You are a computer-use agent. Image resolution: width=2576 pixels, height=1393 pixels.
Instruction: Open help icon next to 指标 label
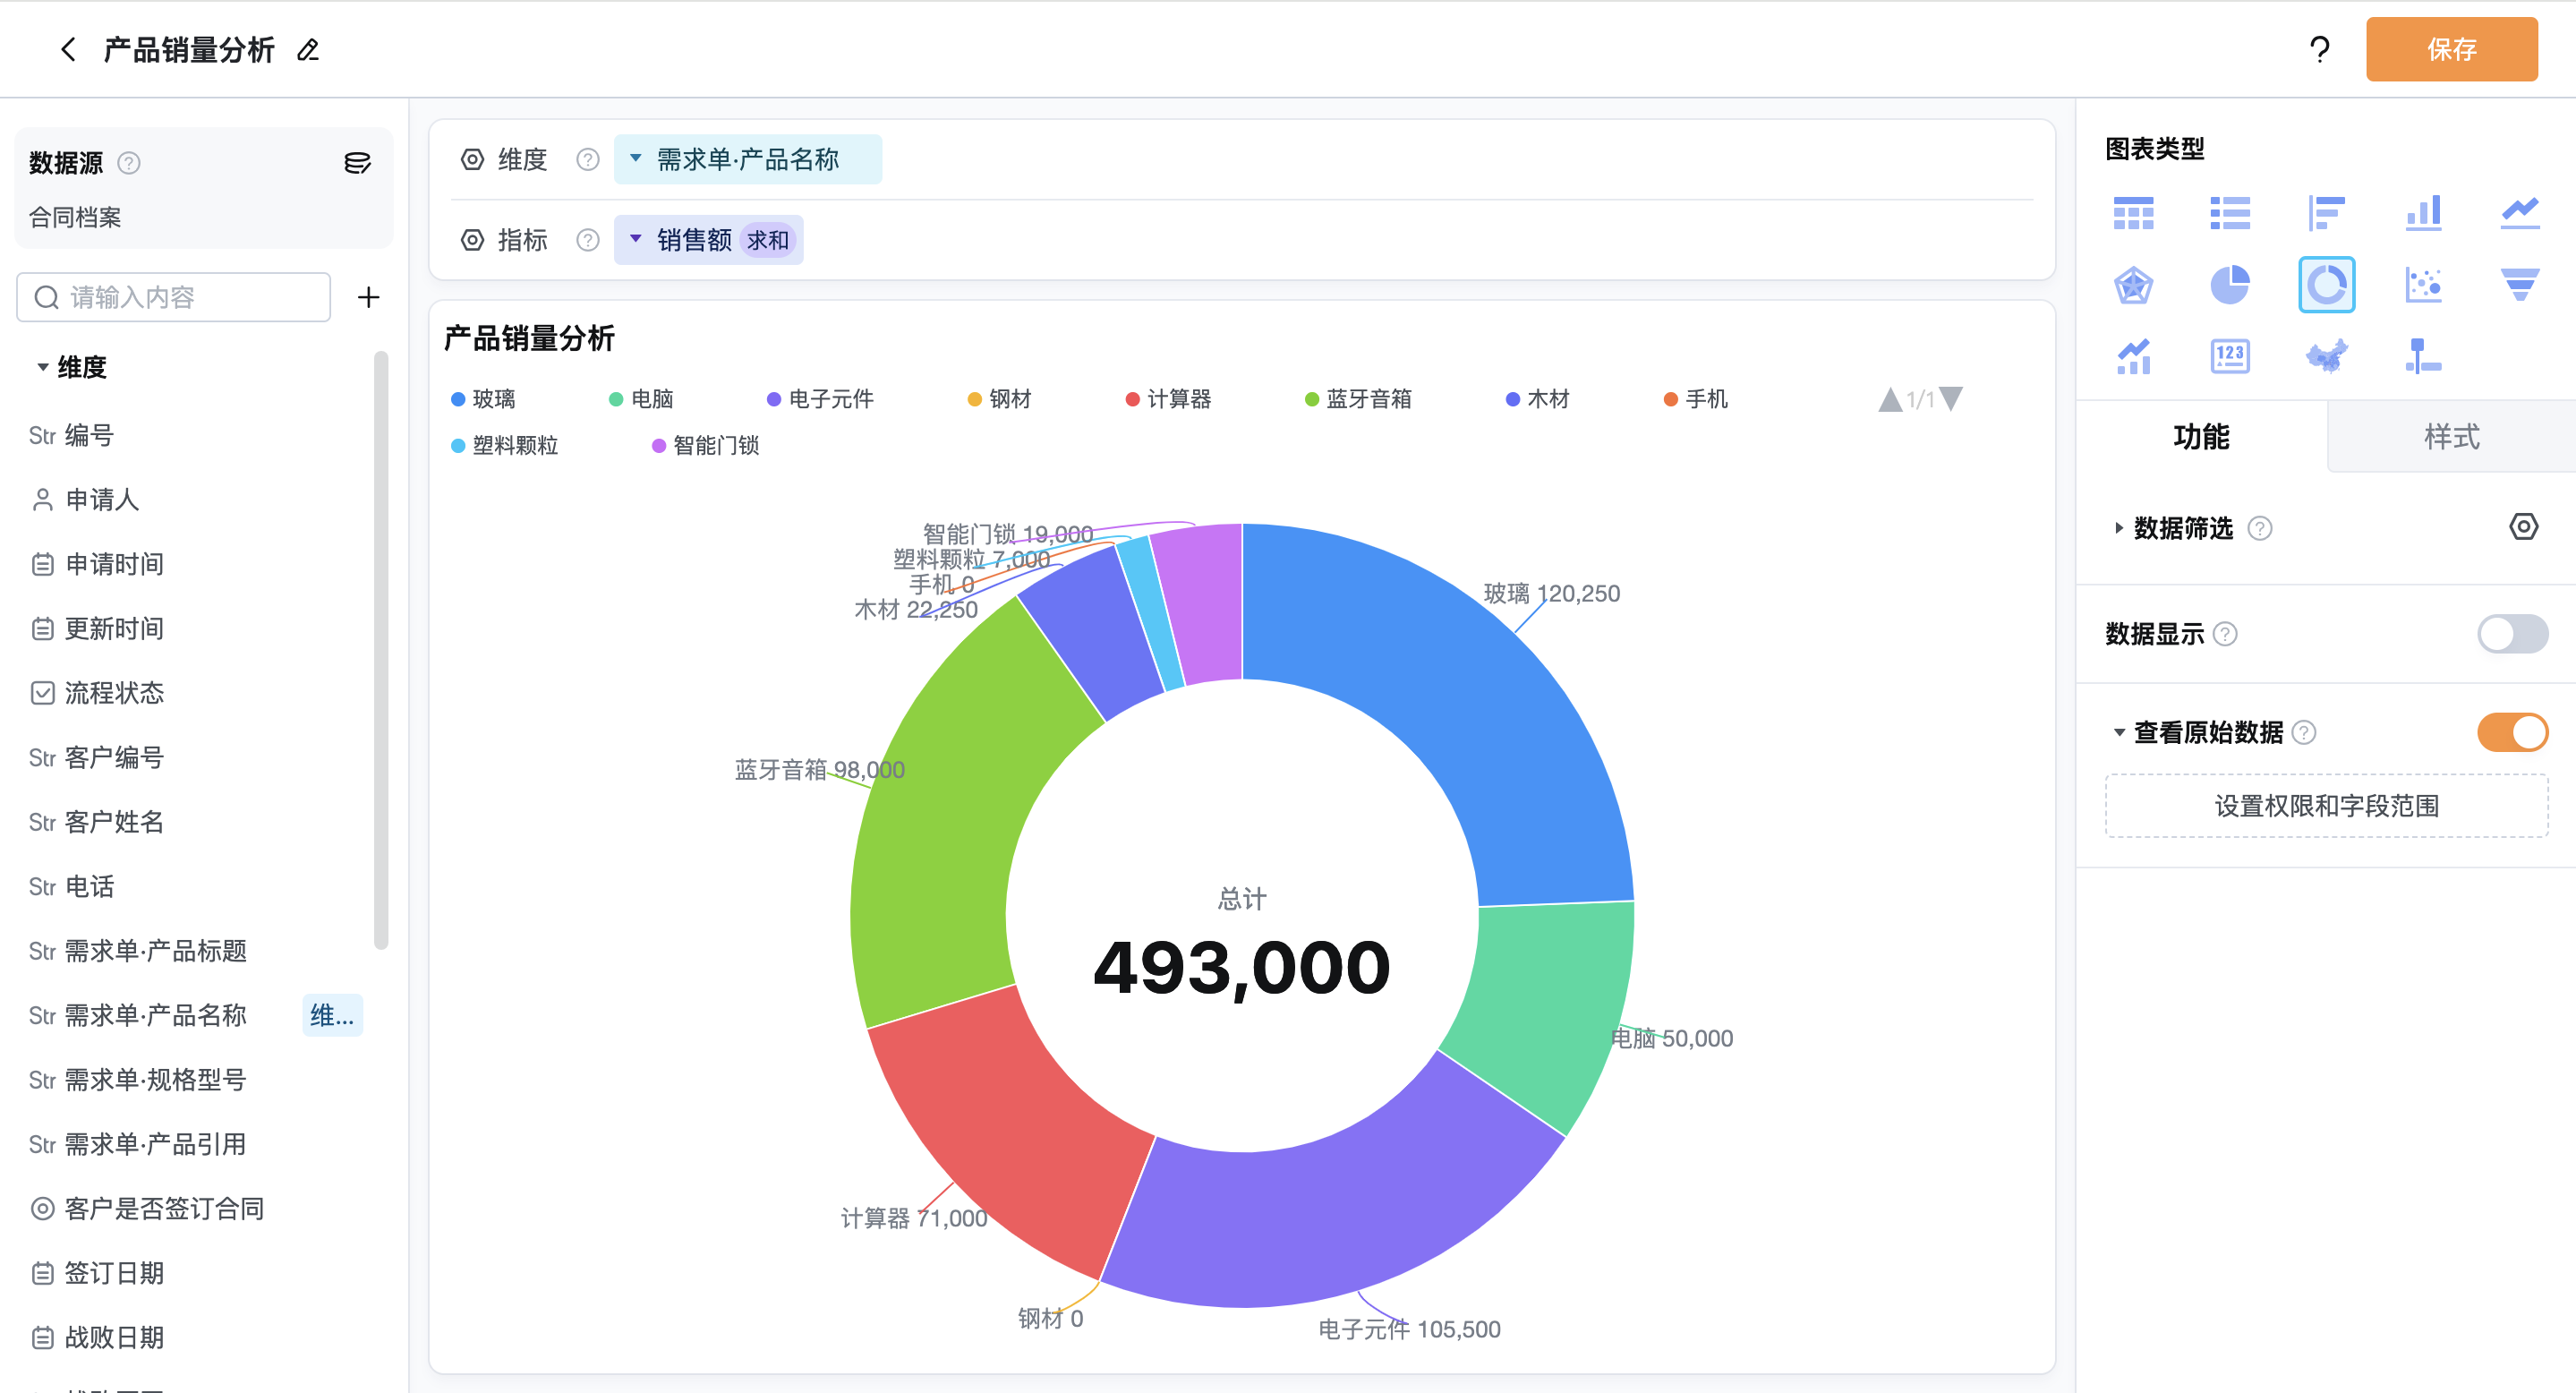pyautogui.click(x=587, y=240)
